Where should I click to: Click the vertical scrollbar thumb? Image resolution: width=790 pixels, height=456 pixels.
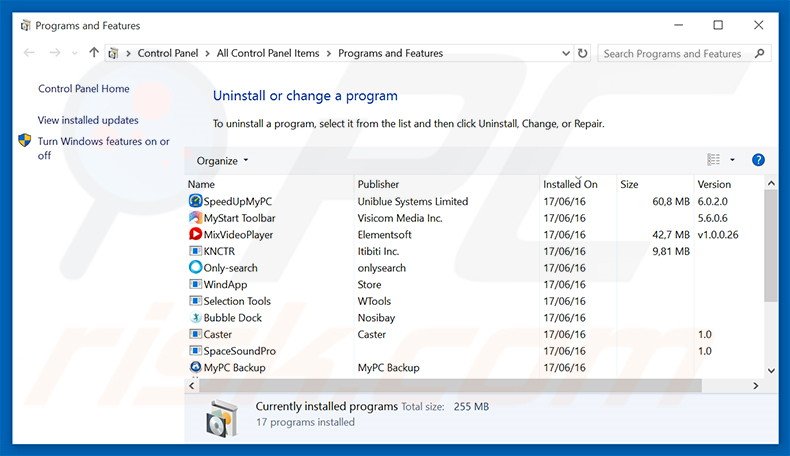771,246
